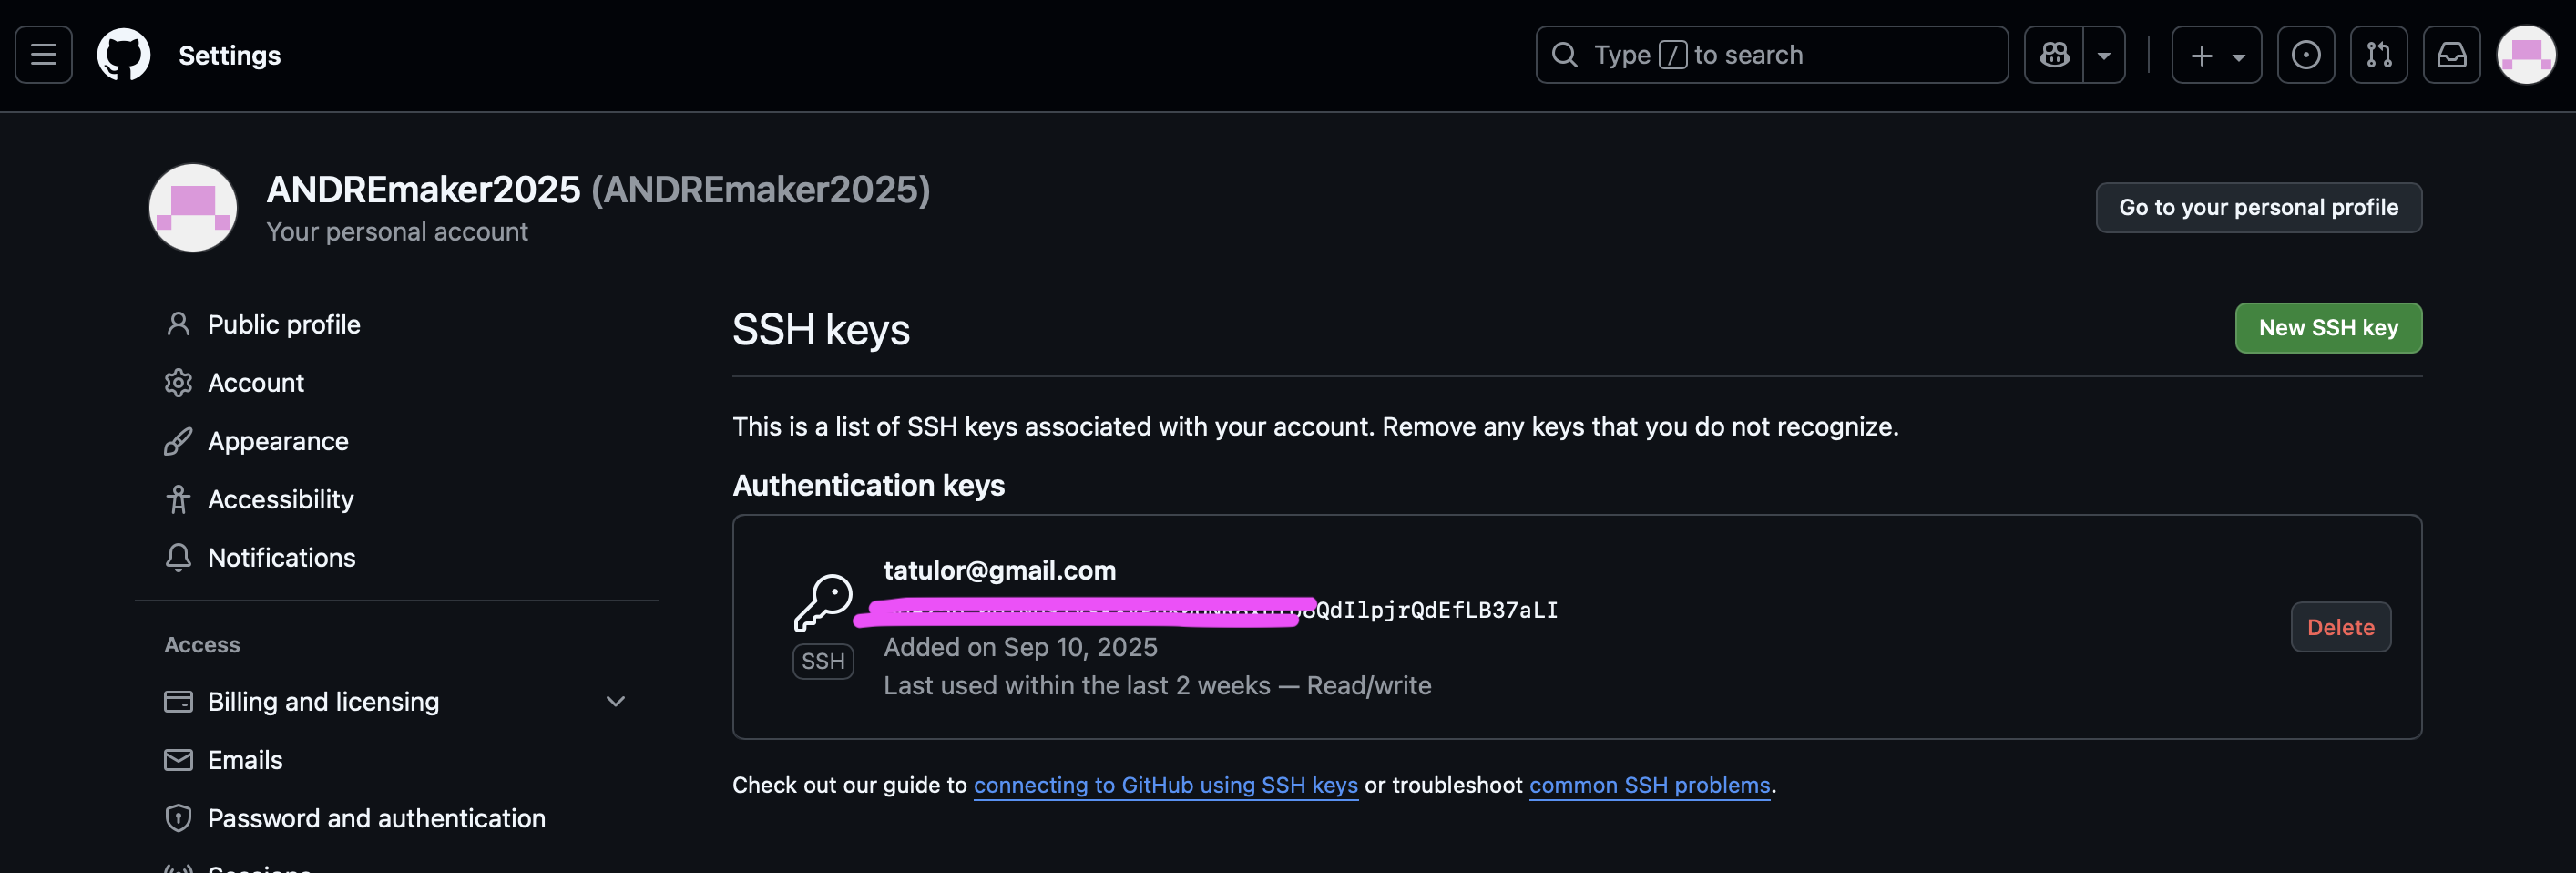Image resolution: width=2576 pixels, height=873 pixels.
Task: Open Public profile settings
Action: coord(283,325)
